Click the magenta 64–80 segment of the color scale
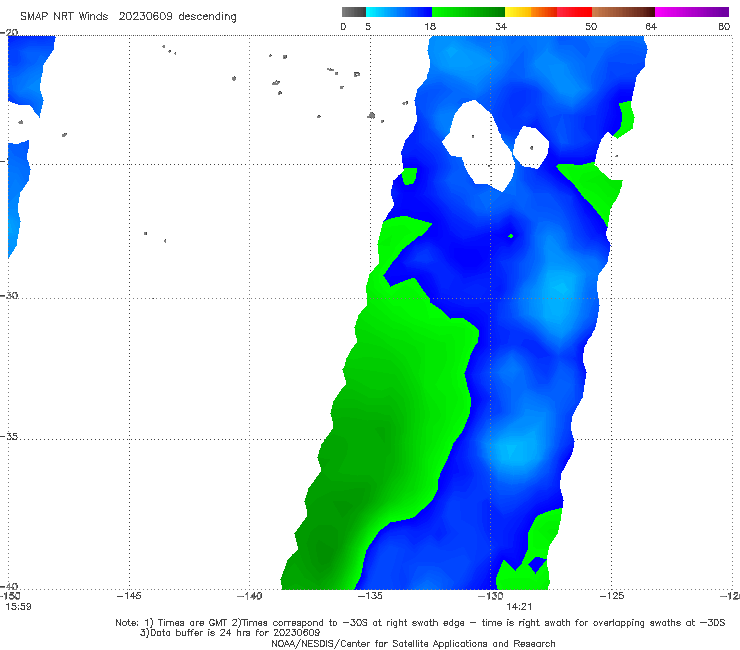 click(x=692, y=12)
